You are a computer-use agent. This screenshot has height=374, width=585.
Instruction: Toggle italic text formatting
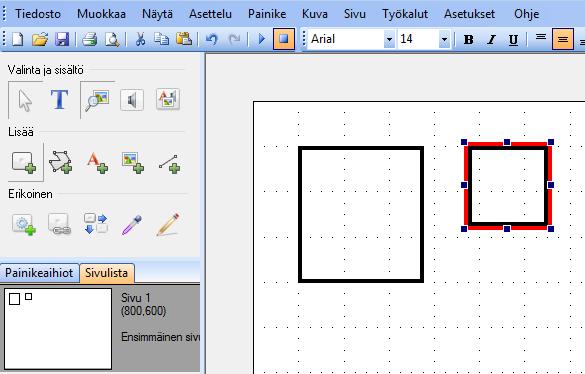[491, 39]
